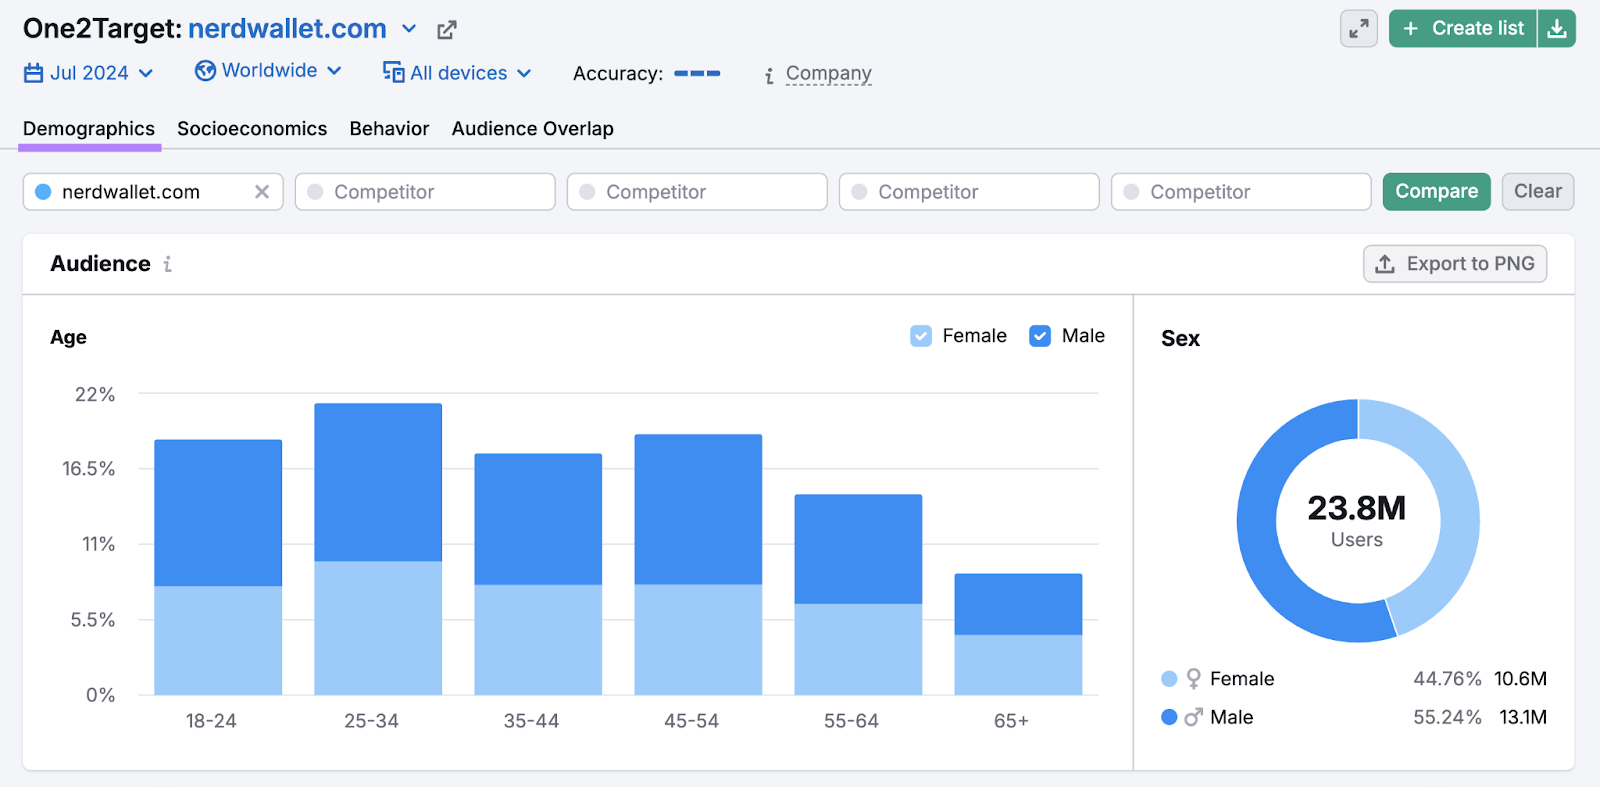This screenshot has height=787, width=1600.
Task: Click the calendar icon for Jul 2024
Action: pyautogui.click(x=34, y=73)
